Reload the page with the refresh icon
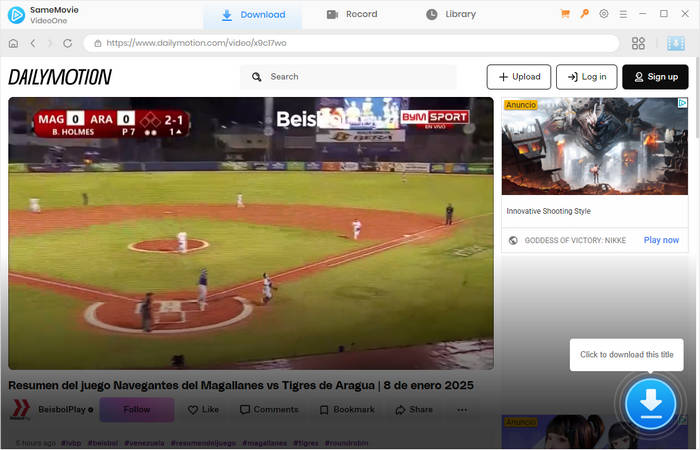 pyautogui.click(x=67, y=43)
